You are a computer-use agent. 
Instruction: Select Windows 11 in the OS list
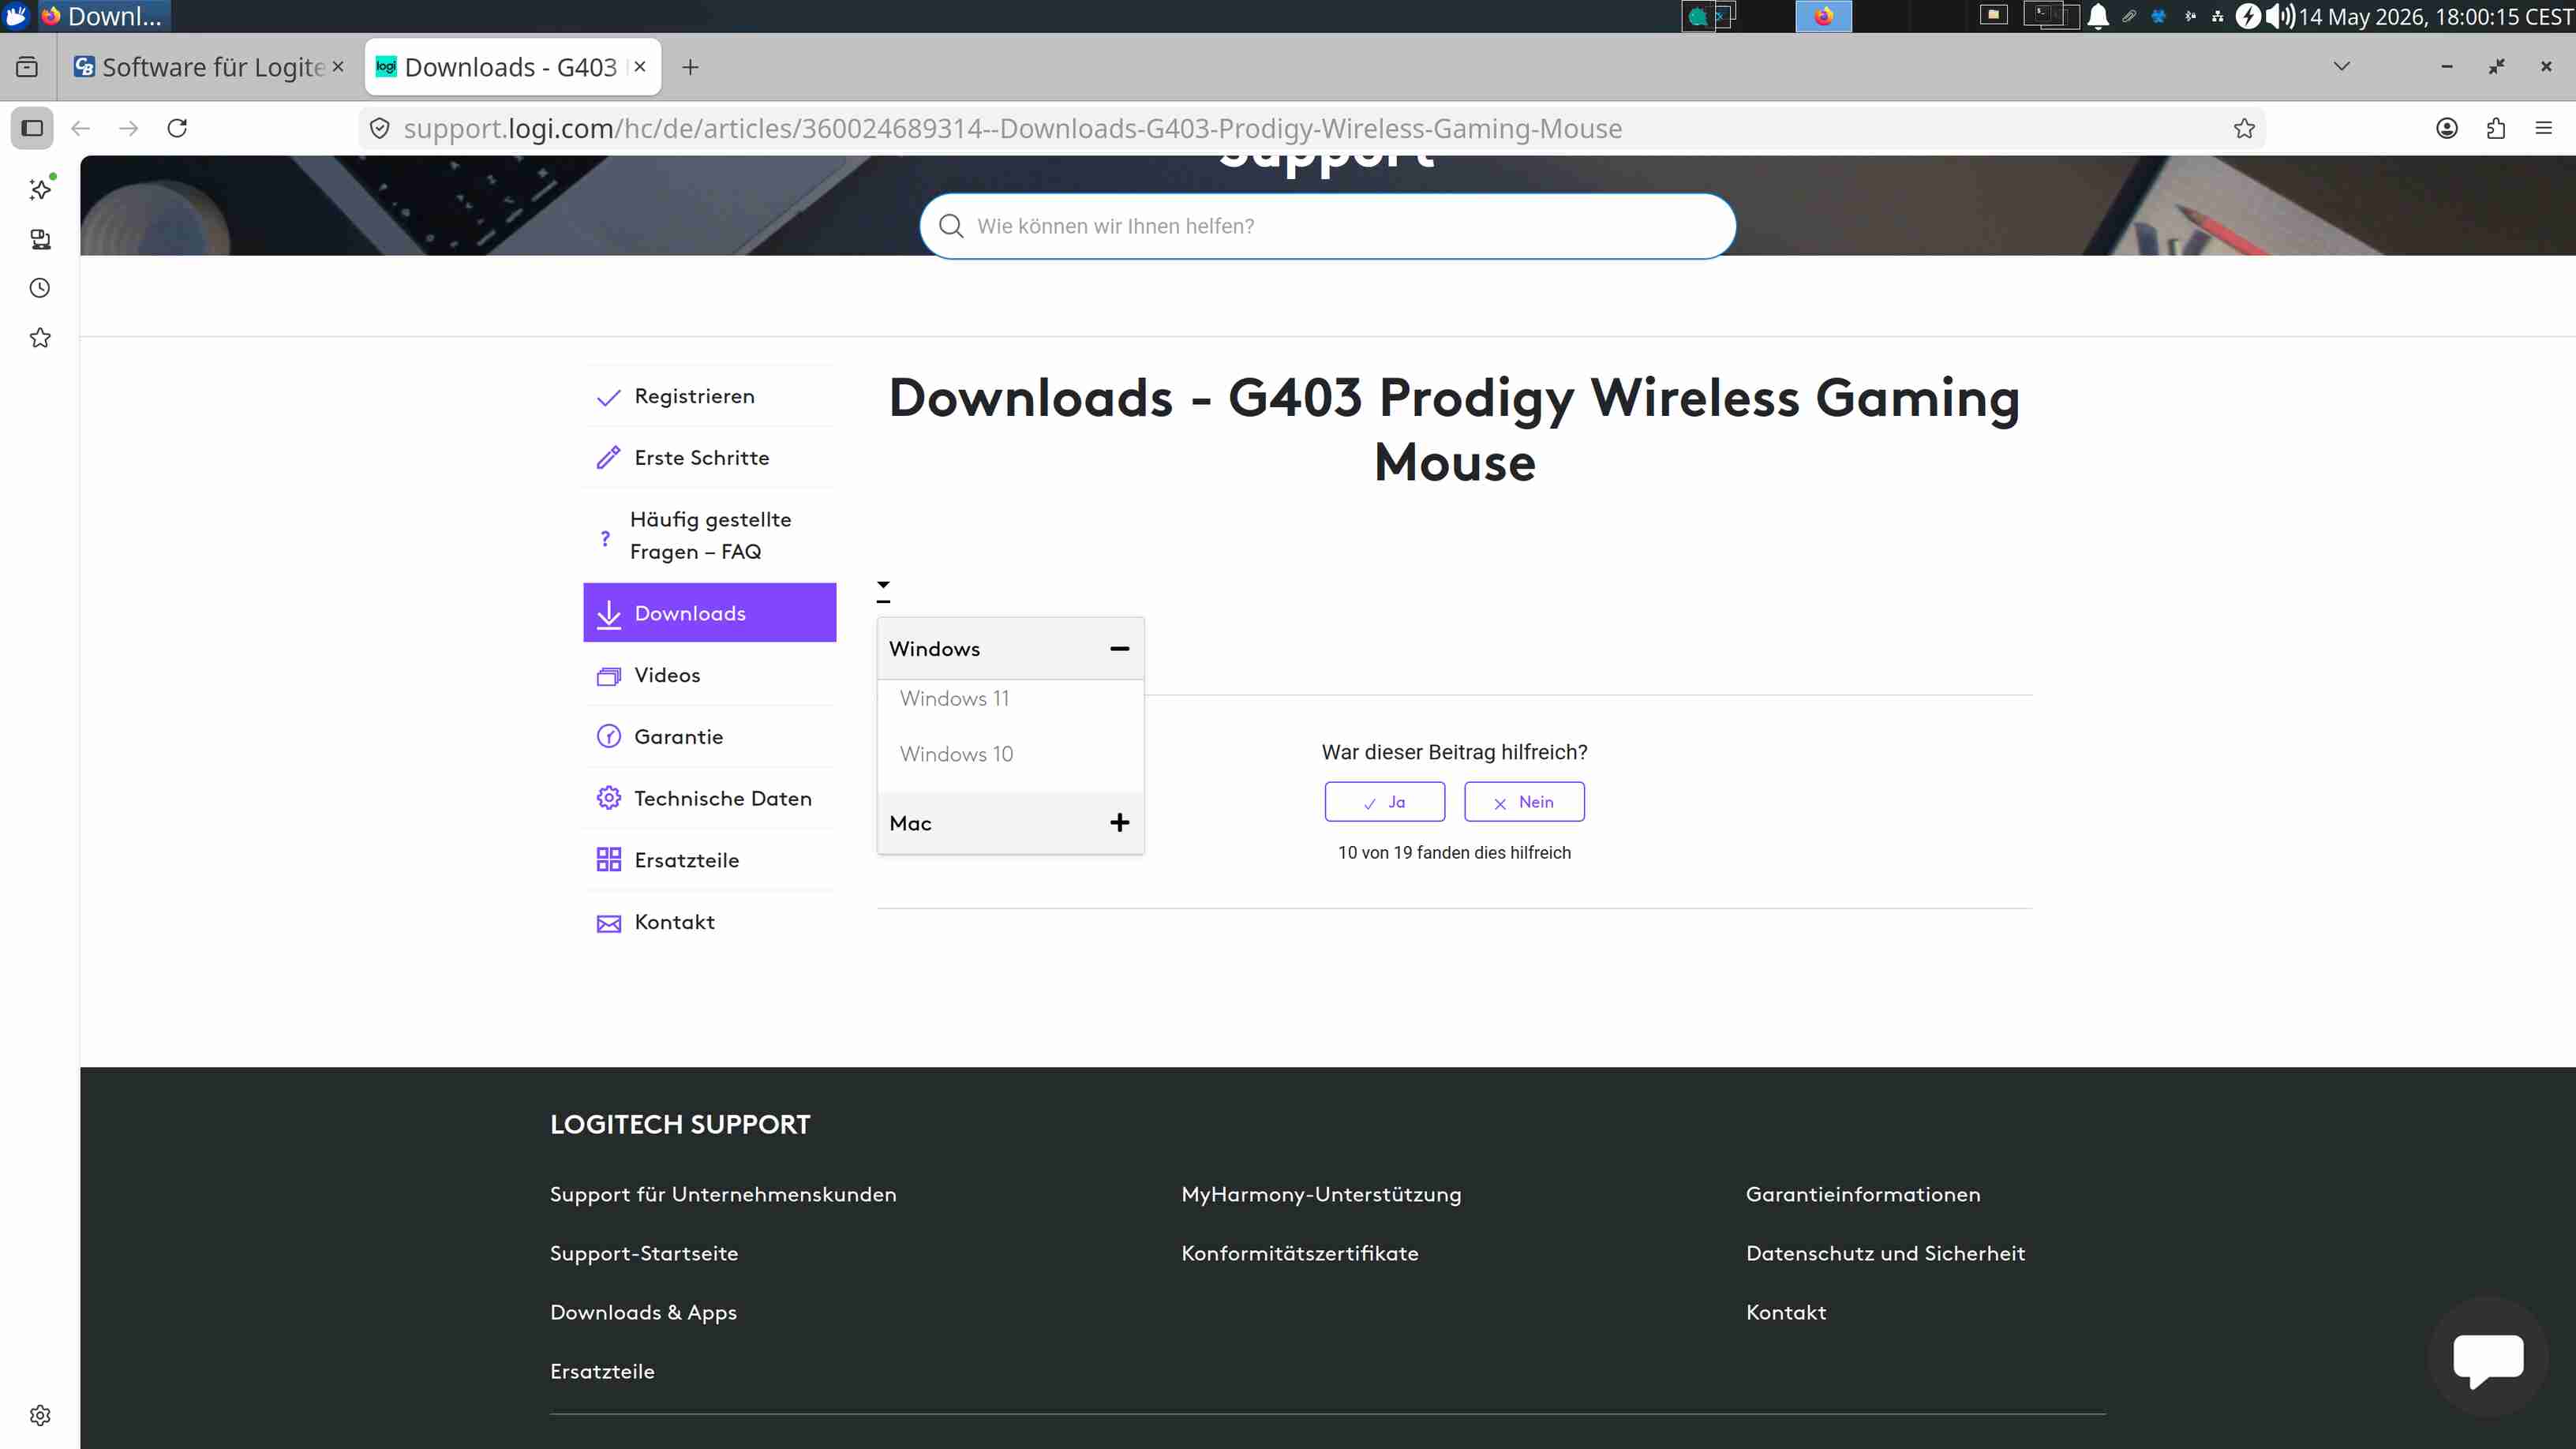[x=954, y=698]
